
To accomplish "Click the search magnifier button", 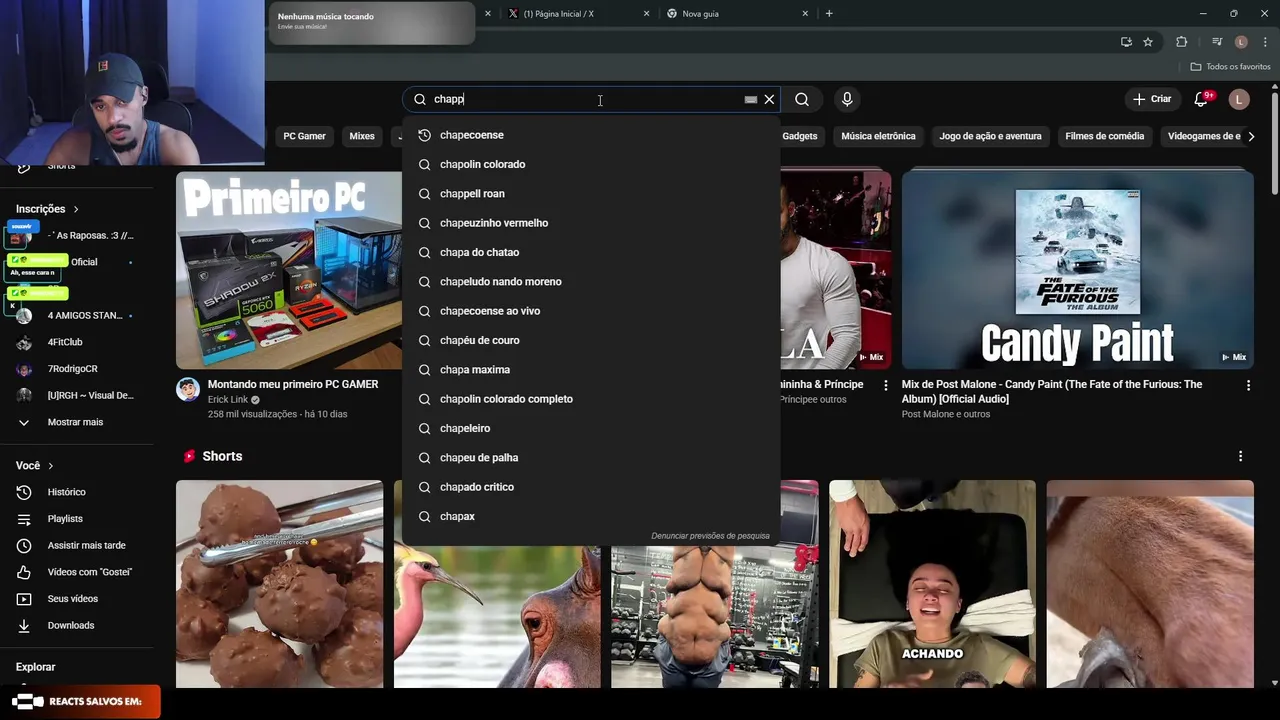I will tap(802, 99).
